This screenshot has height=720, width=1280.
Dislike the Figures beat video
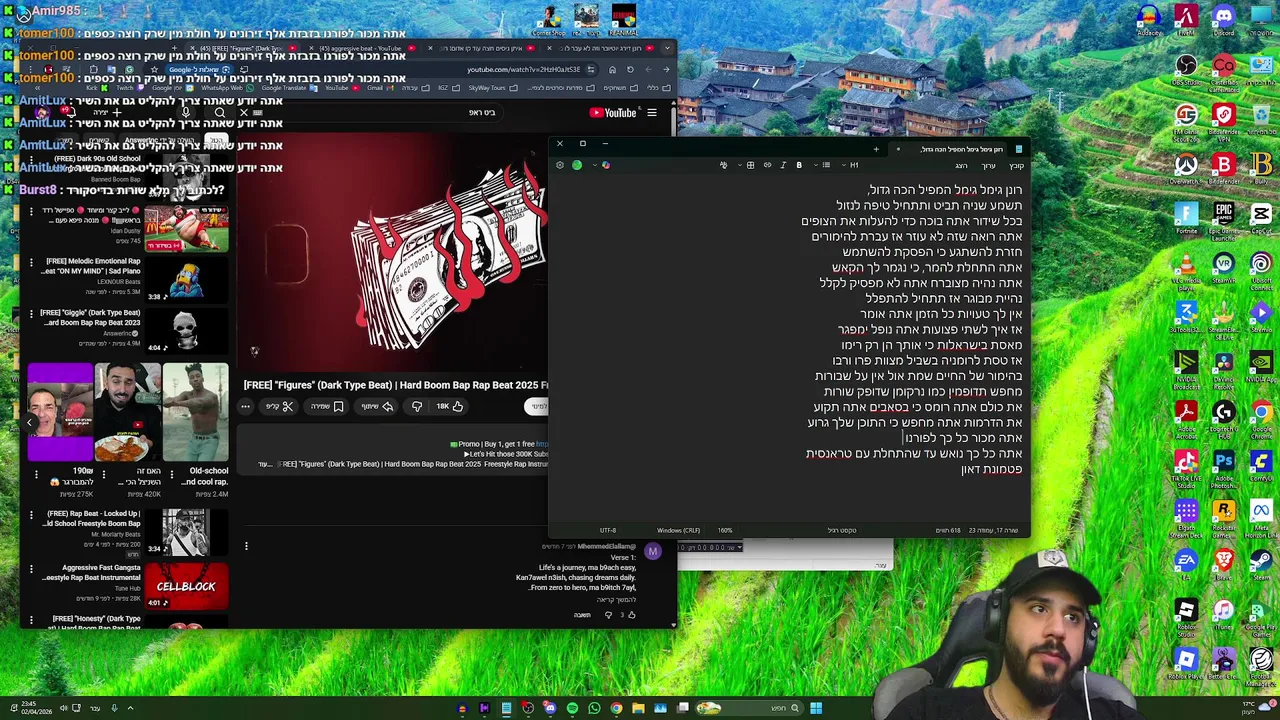416,406
